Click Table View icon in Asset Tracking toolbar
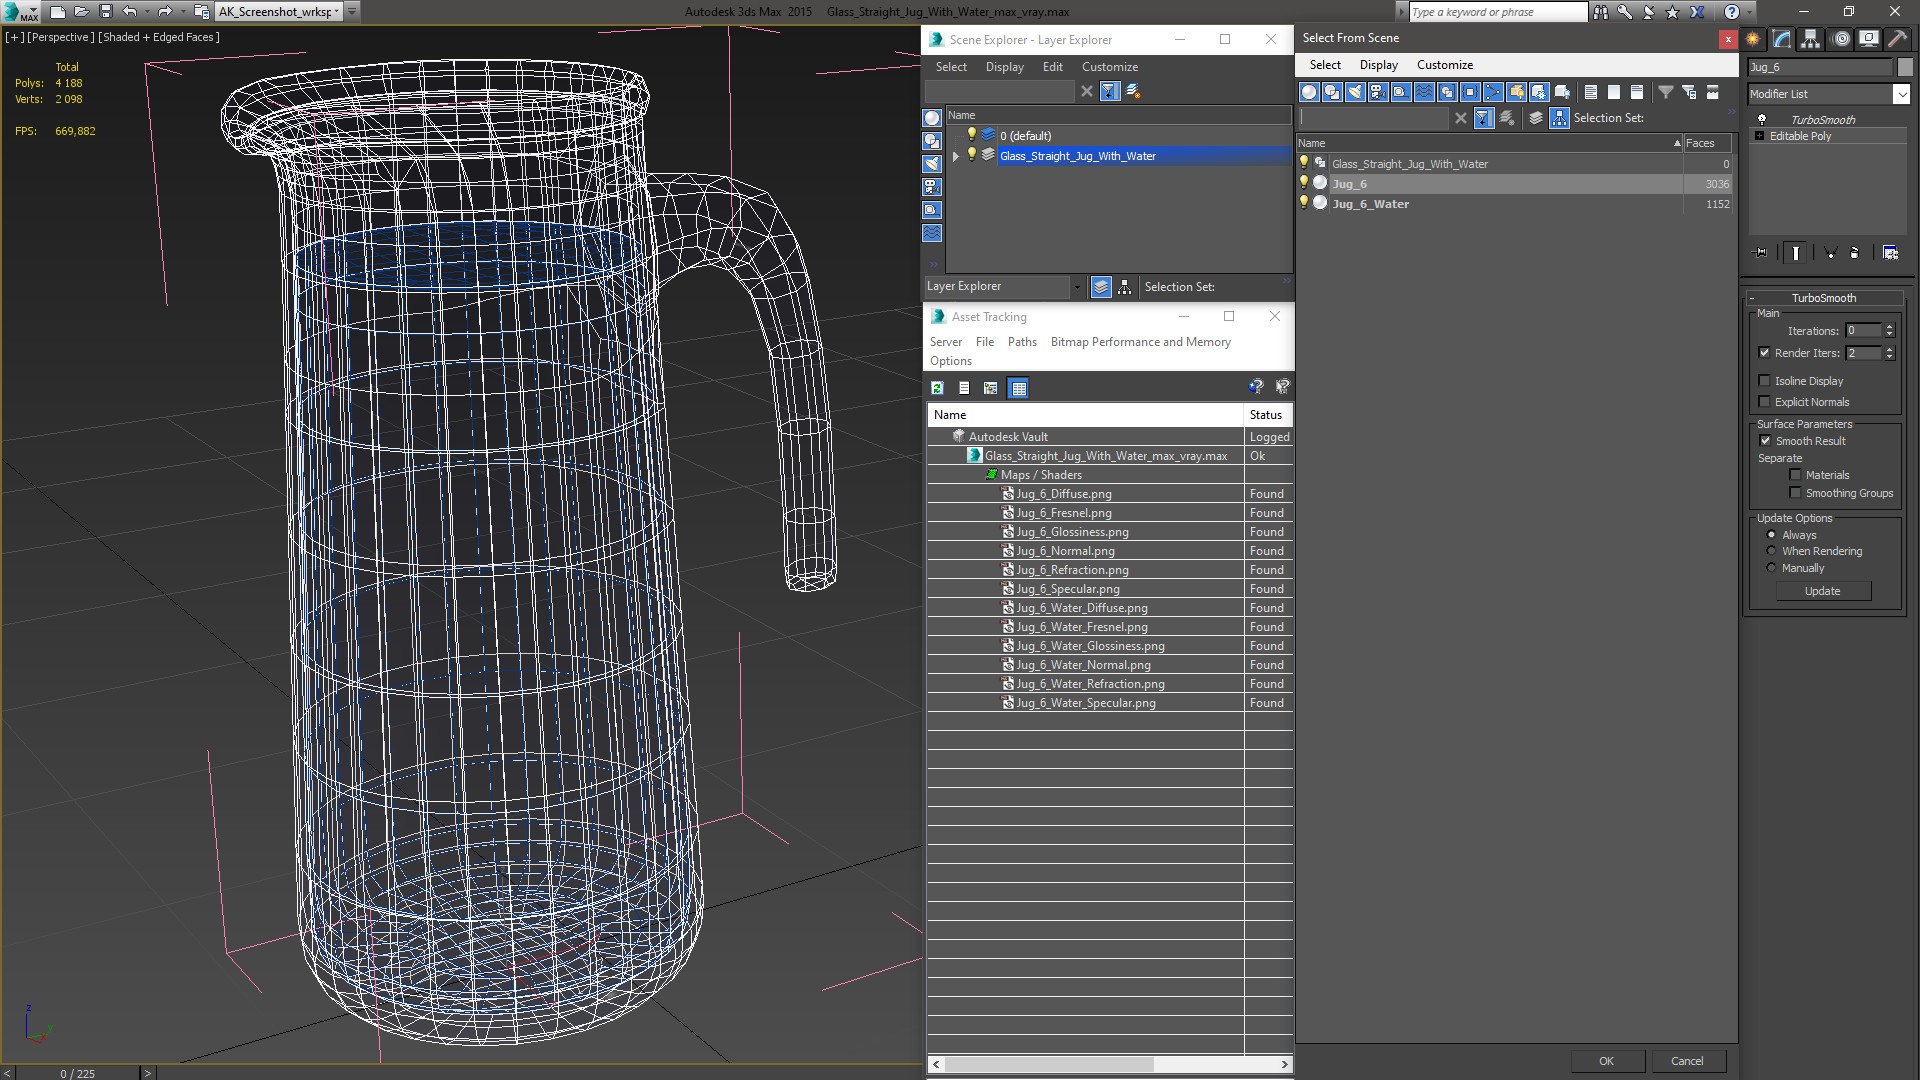The image size is (1920, 1080). [1018, 388]
